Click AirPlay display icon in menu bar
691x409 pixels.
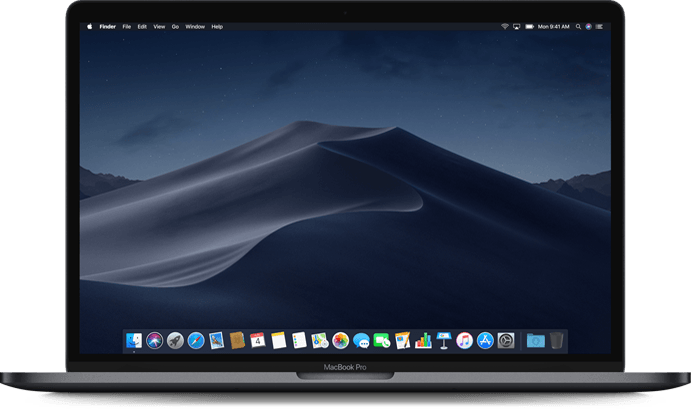click(516, 26)
